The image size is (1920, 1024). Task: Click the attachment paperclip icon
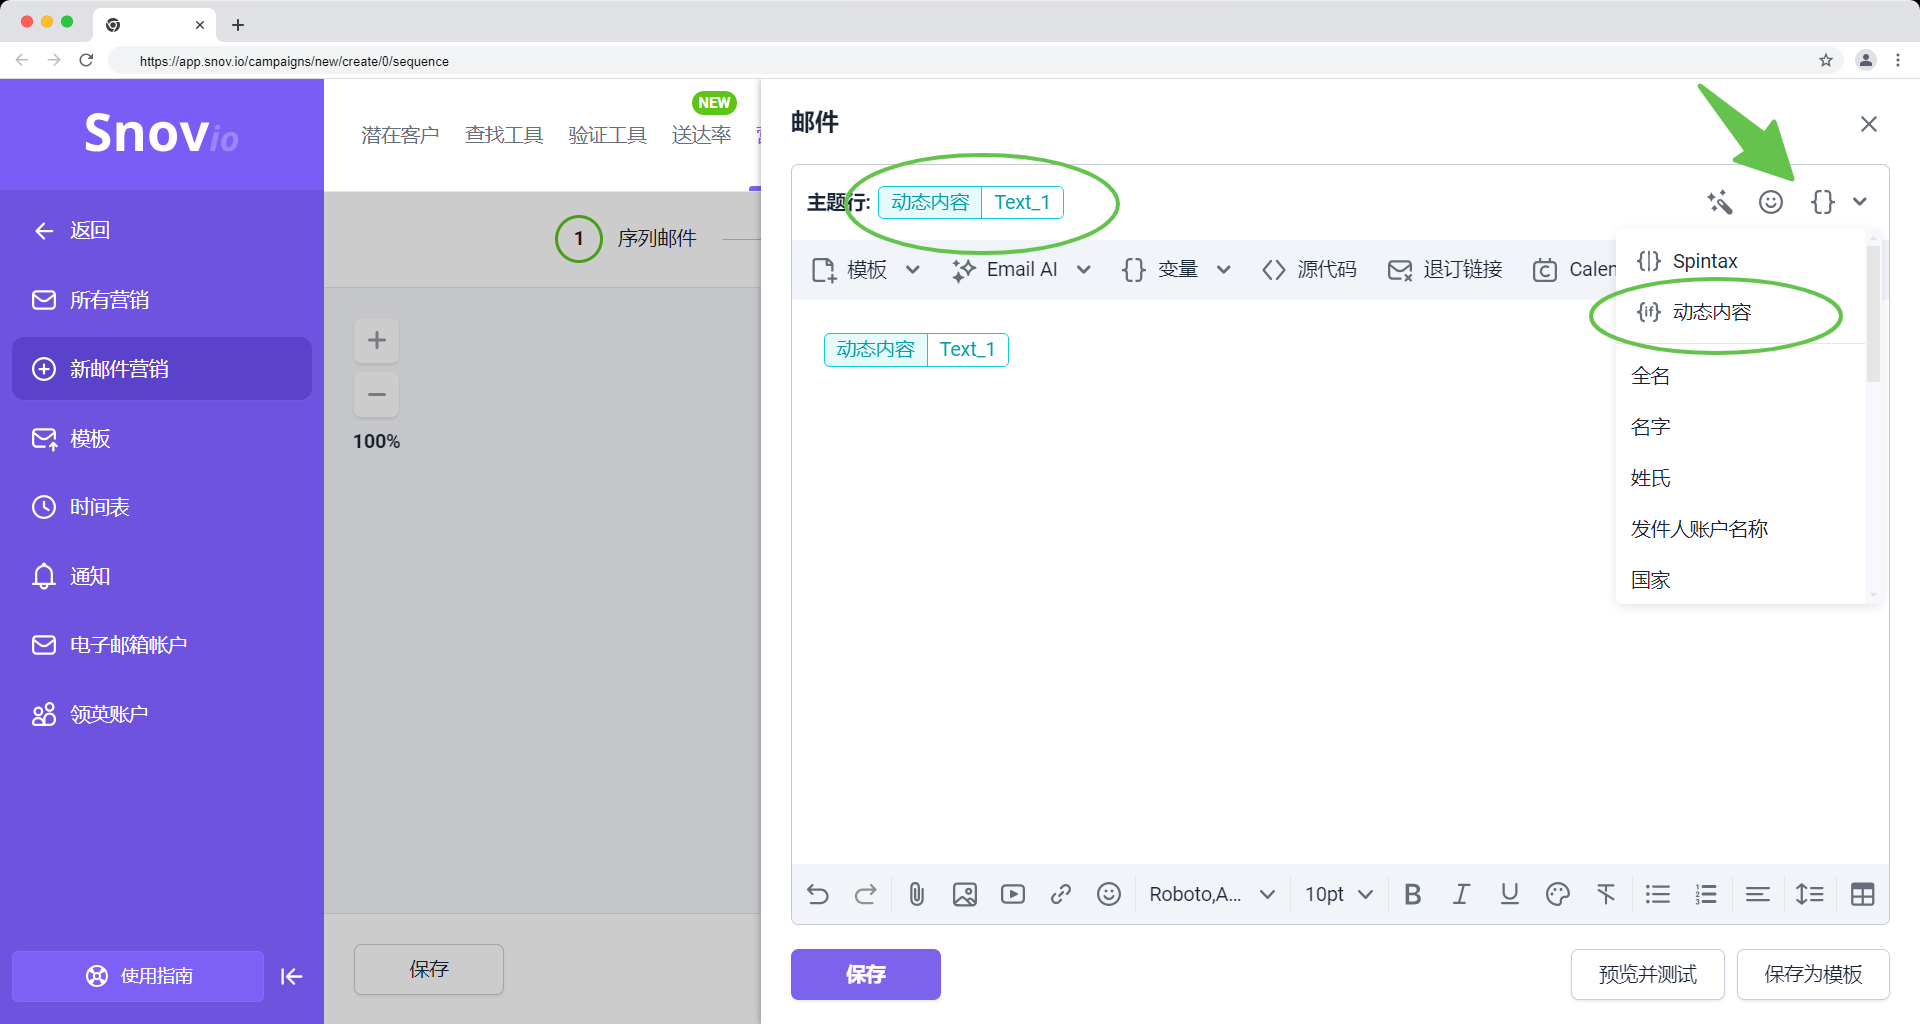pos(916,894)
